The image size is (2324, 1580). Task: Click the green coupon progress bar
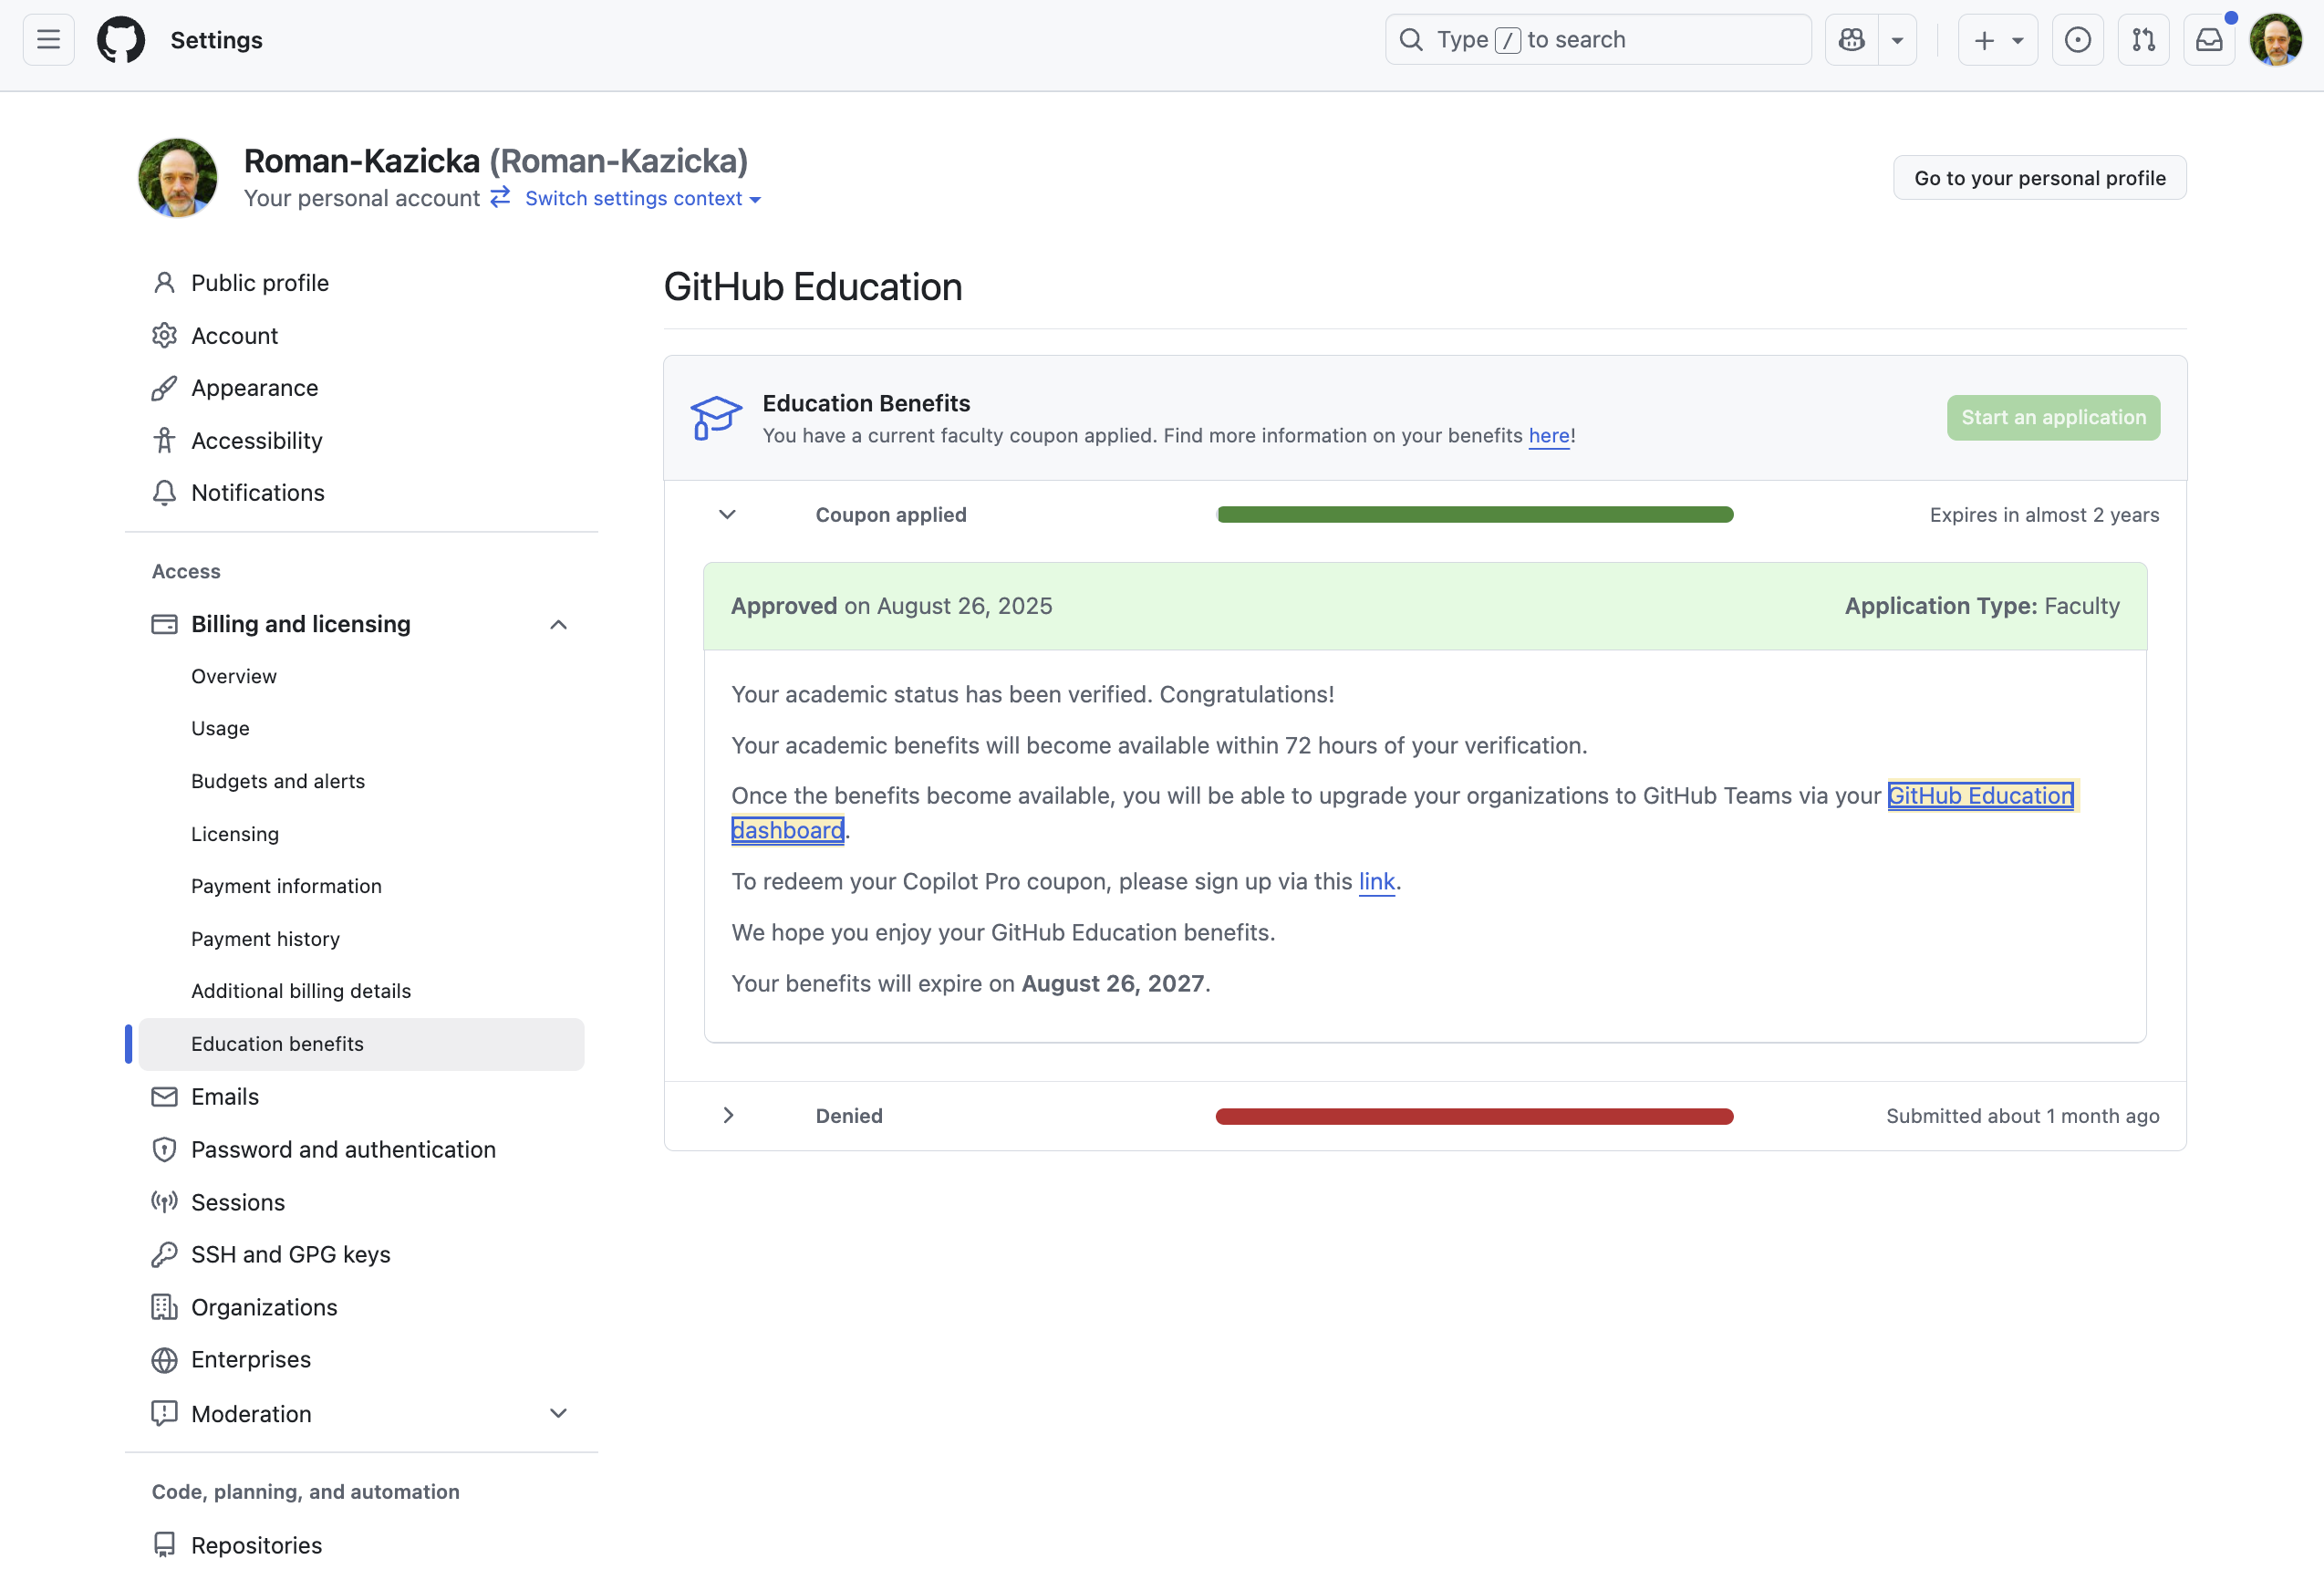(x=1473, y=514)
